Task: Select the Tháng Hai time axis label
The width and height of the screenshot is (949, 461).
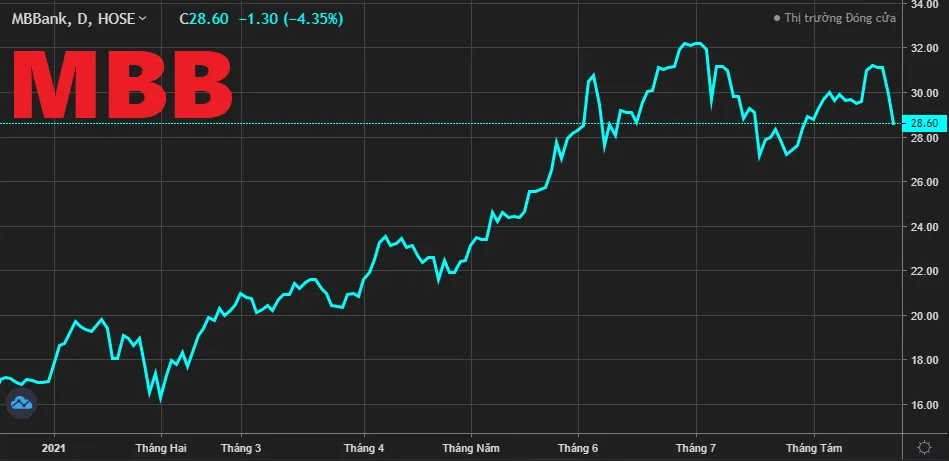Action: click(161, 448)
